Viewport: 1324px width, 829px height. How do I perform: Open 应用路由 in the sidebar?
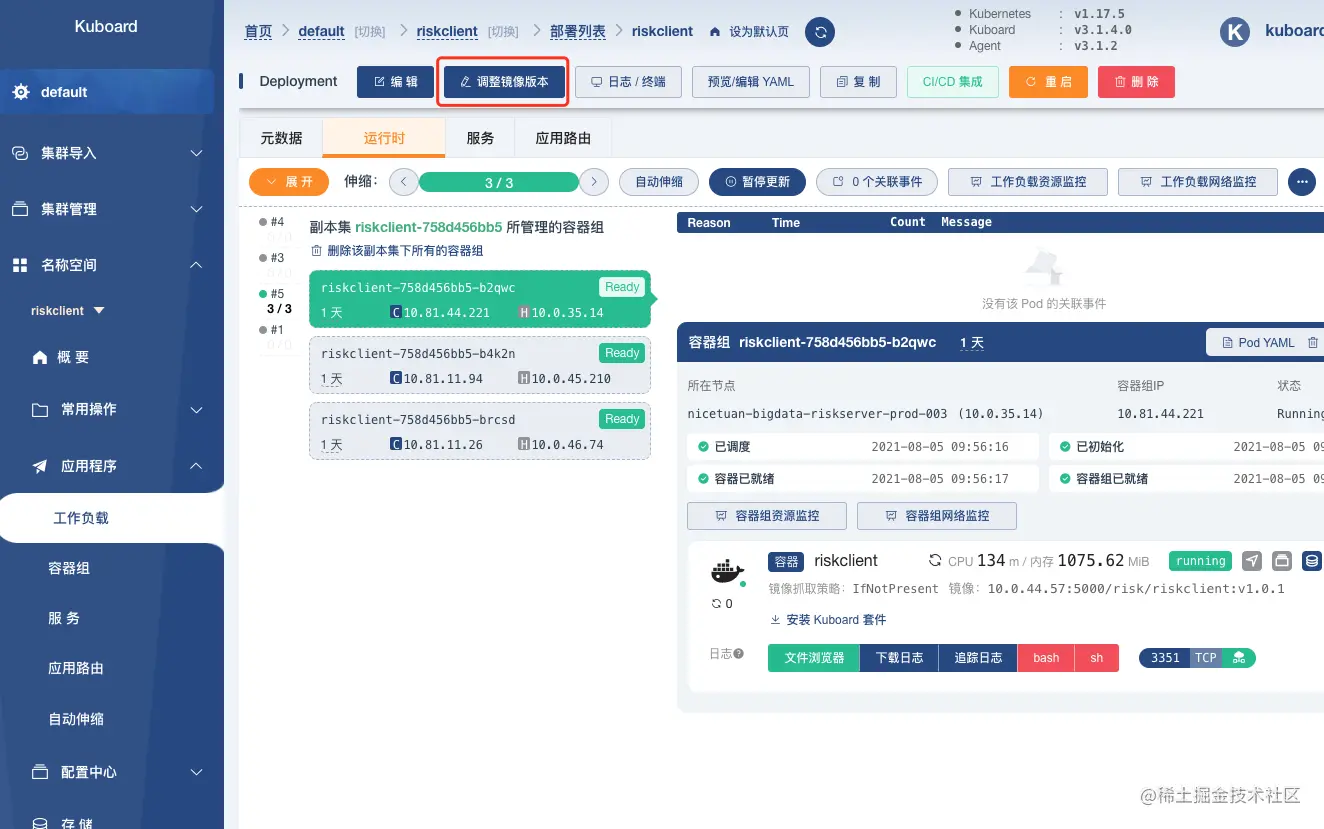pos(76,668)
